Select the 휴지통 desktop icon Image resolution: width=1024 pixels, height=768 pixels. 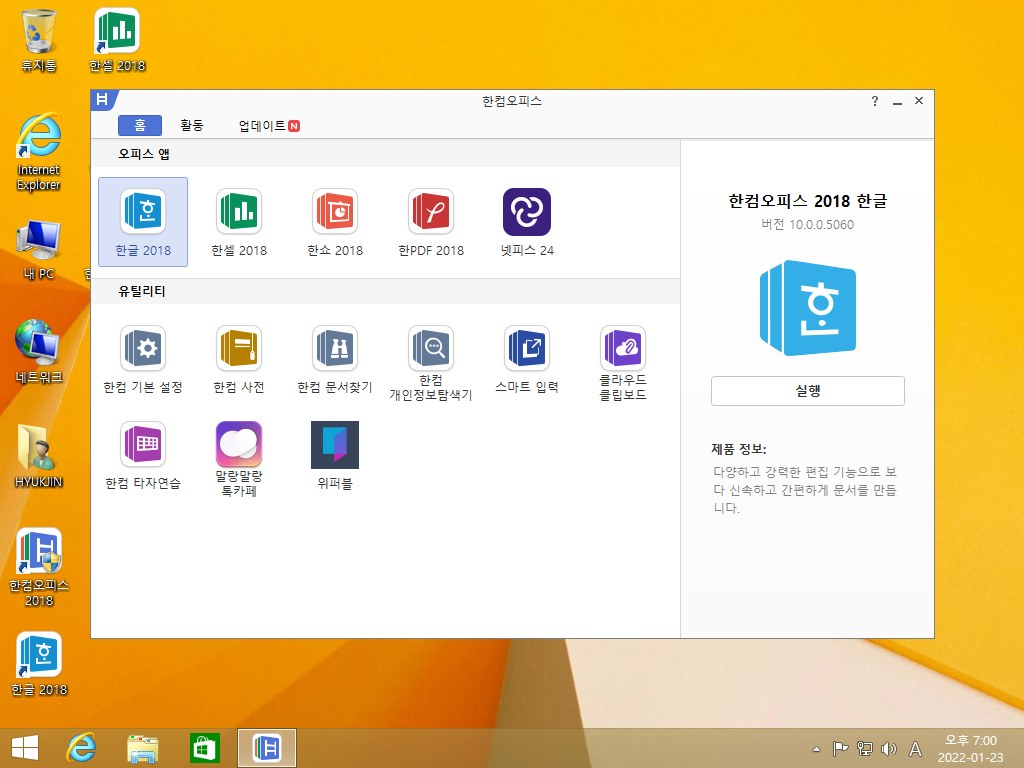[x=39, y=40]
